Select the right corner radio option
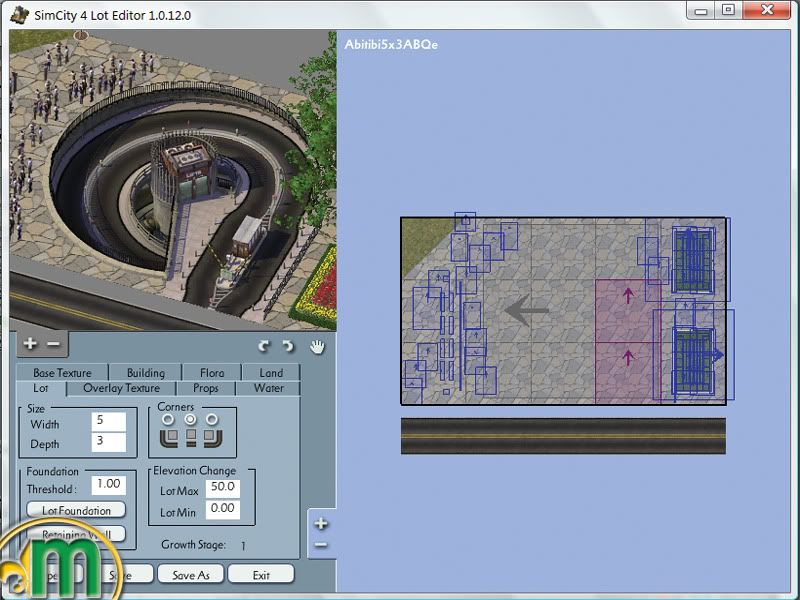The width and height of the screenshot is (800, 600). (212, 420)
